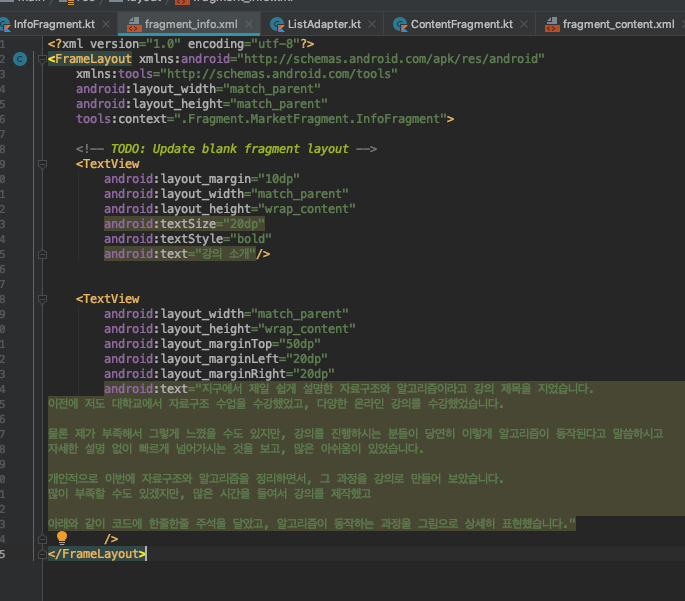Click the TODO: Update blank fragment layout comment
This screenshot has width=685, height=601.
tap(226, 149)
